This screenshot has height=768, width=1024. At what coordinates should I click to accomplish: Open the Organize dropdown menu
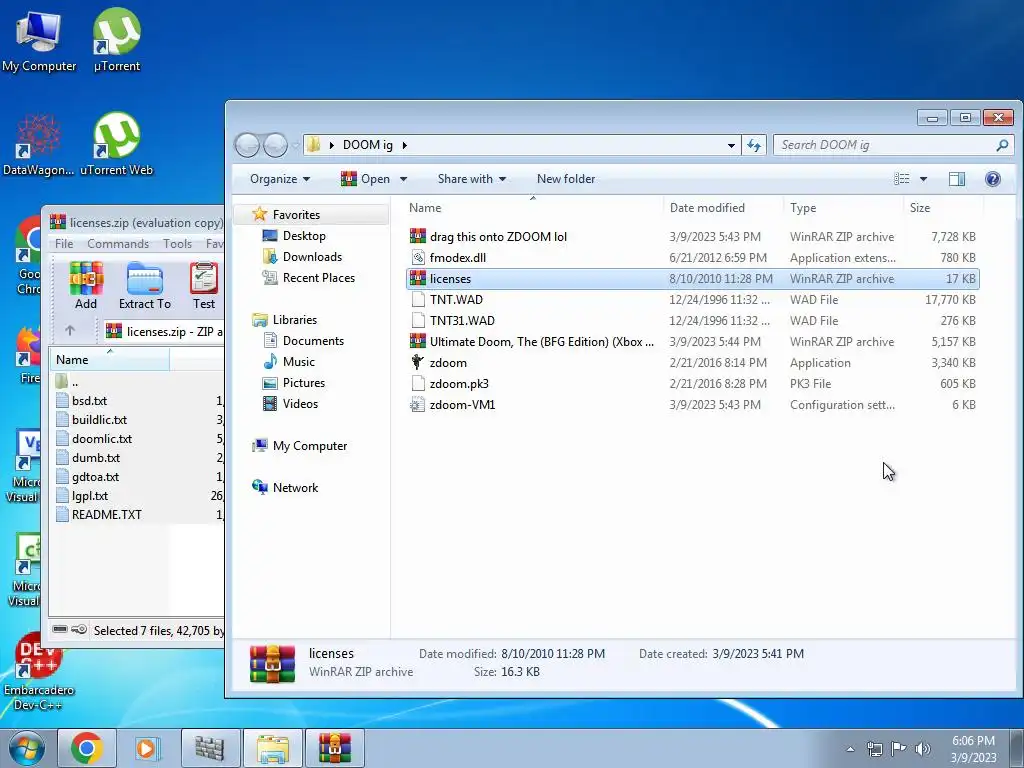click(x=280, y=179)
